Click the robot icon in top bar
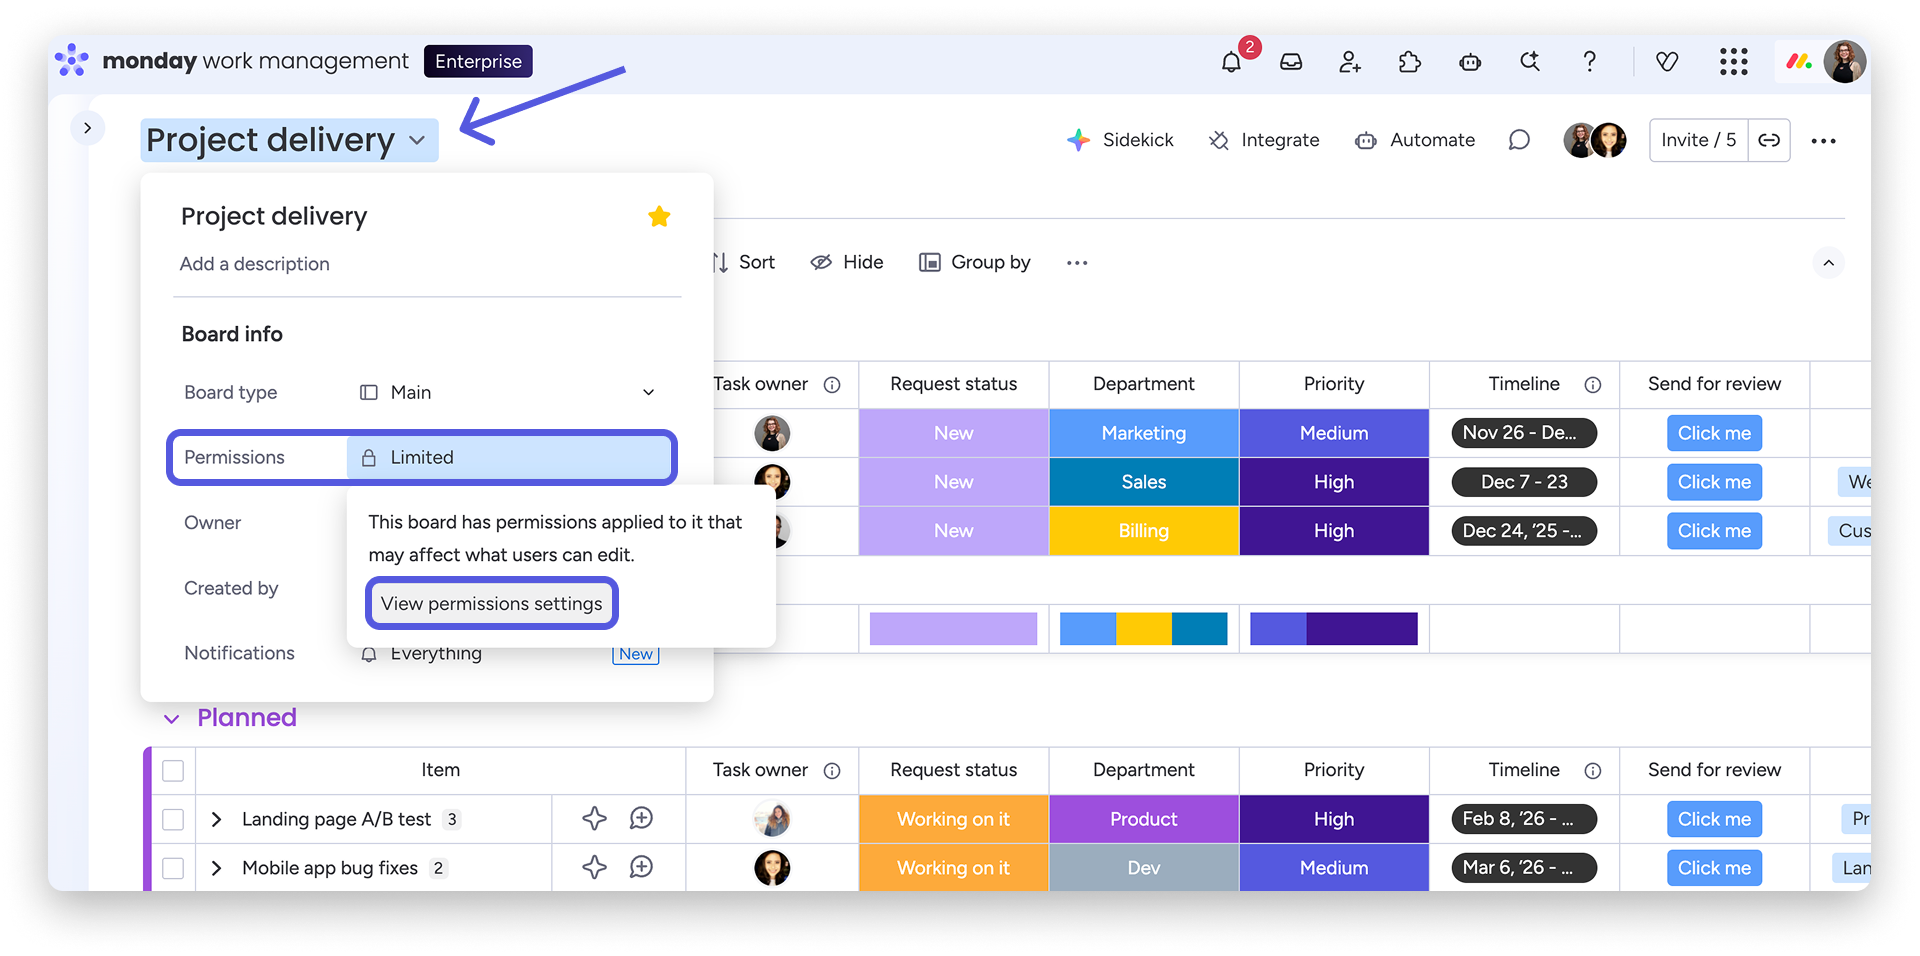 point(1470,62)
